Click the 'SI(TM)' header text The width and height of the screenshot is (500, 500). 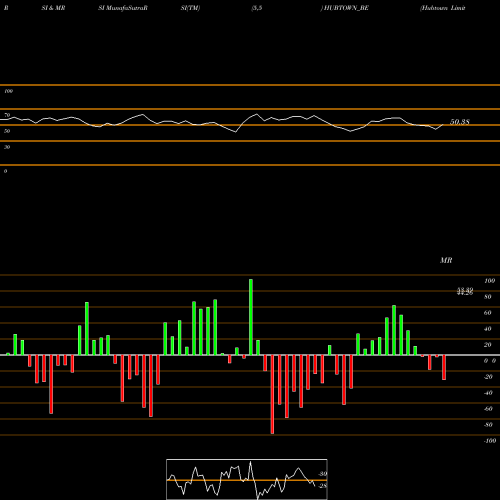190,8
